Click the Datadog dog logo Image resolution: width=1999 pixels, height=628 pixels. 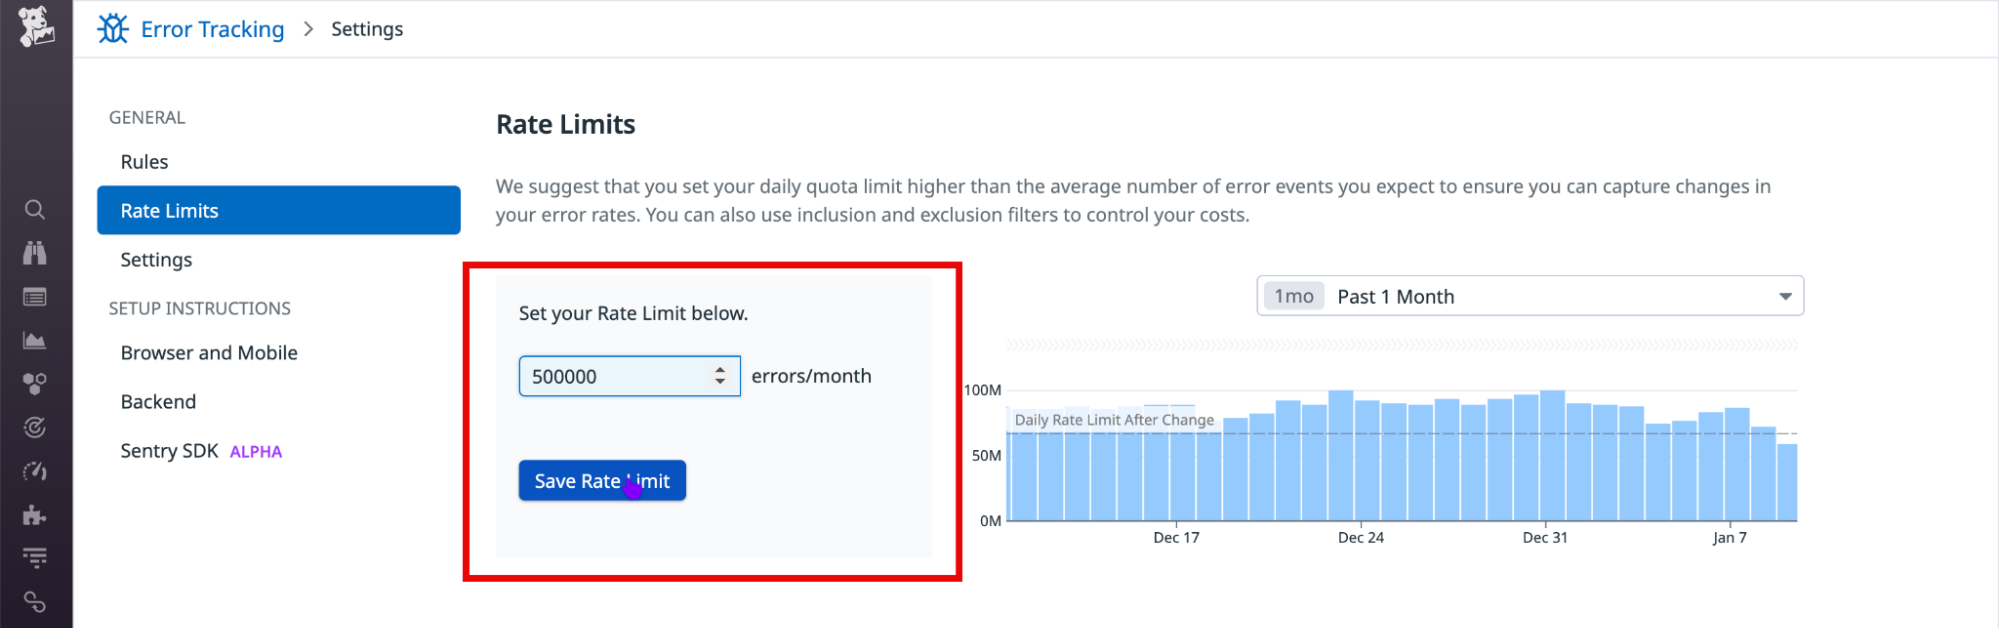click(36, 27)
